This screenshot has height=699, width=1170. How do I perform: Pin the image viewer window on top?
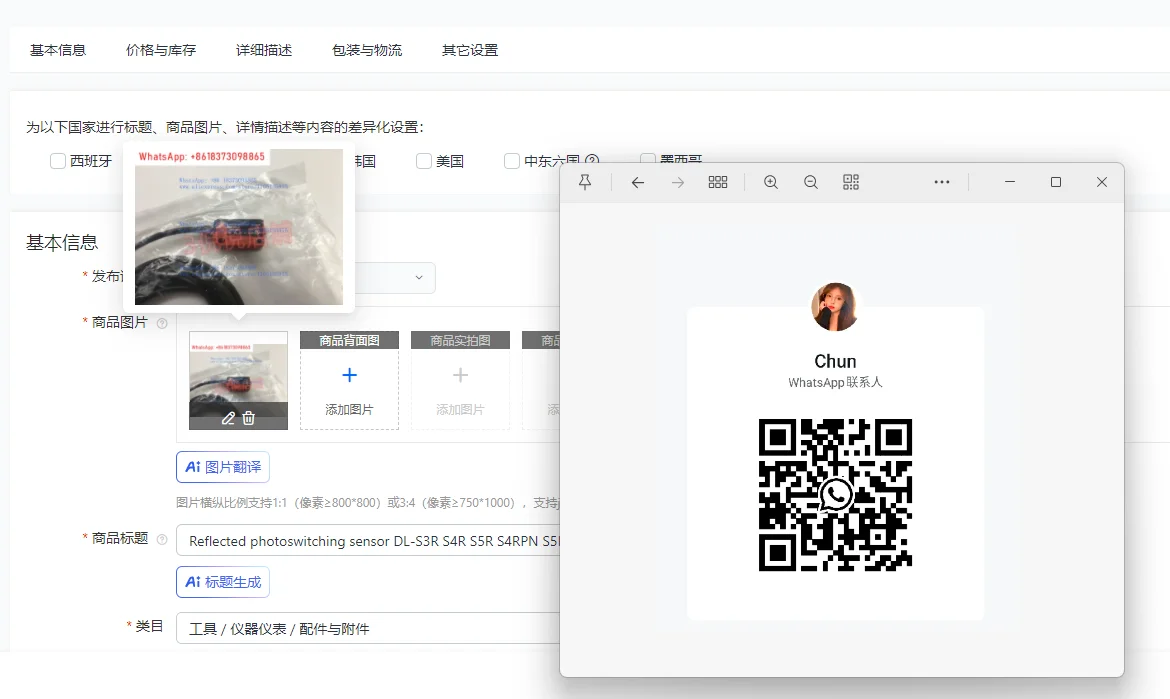coord(586,182)
